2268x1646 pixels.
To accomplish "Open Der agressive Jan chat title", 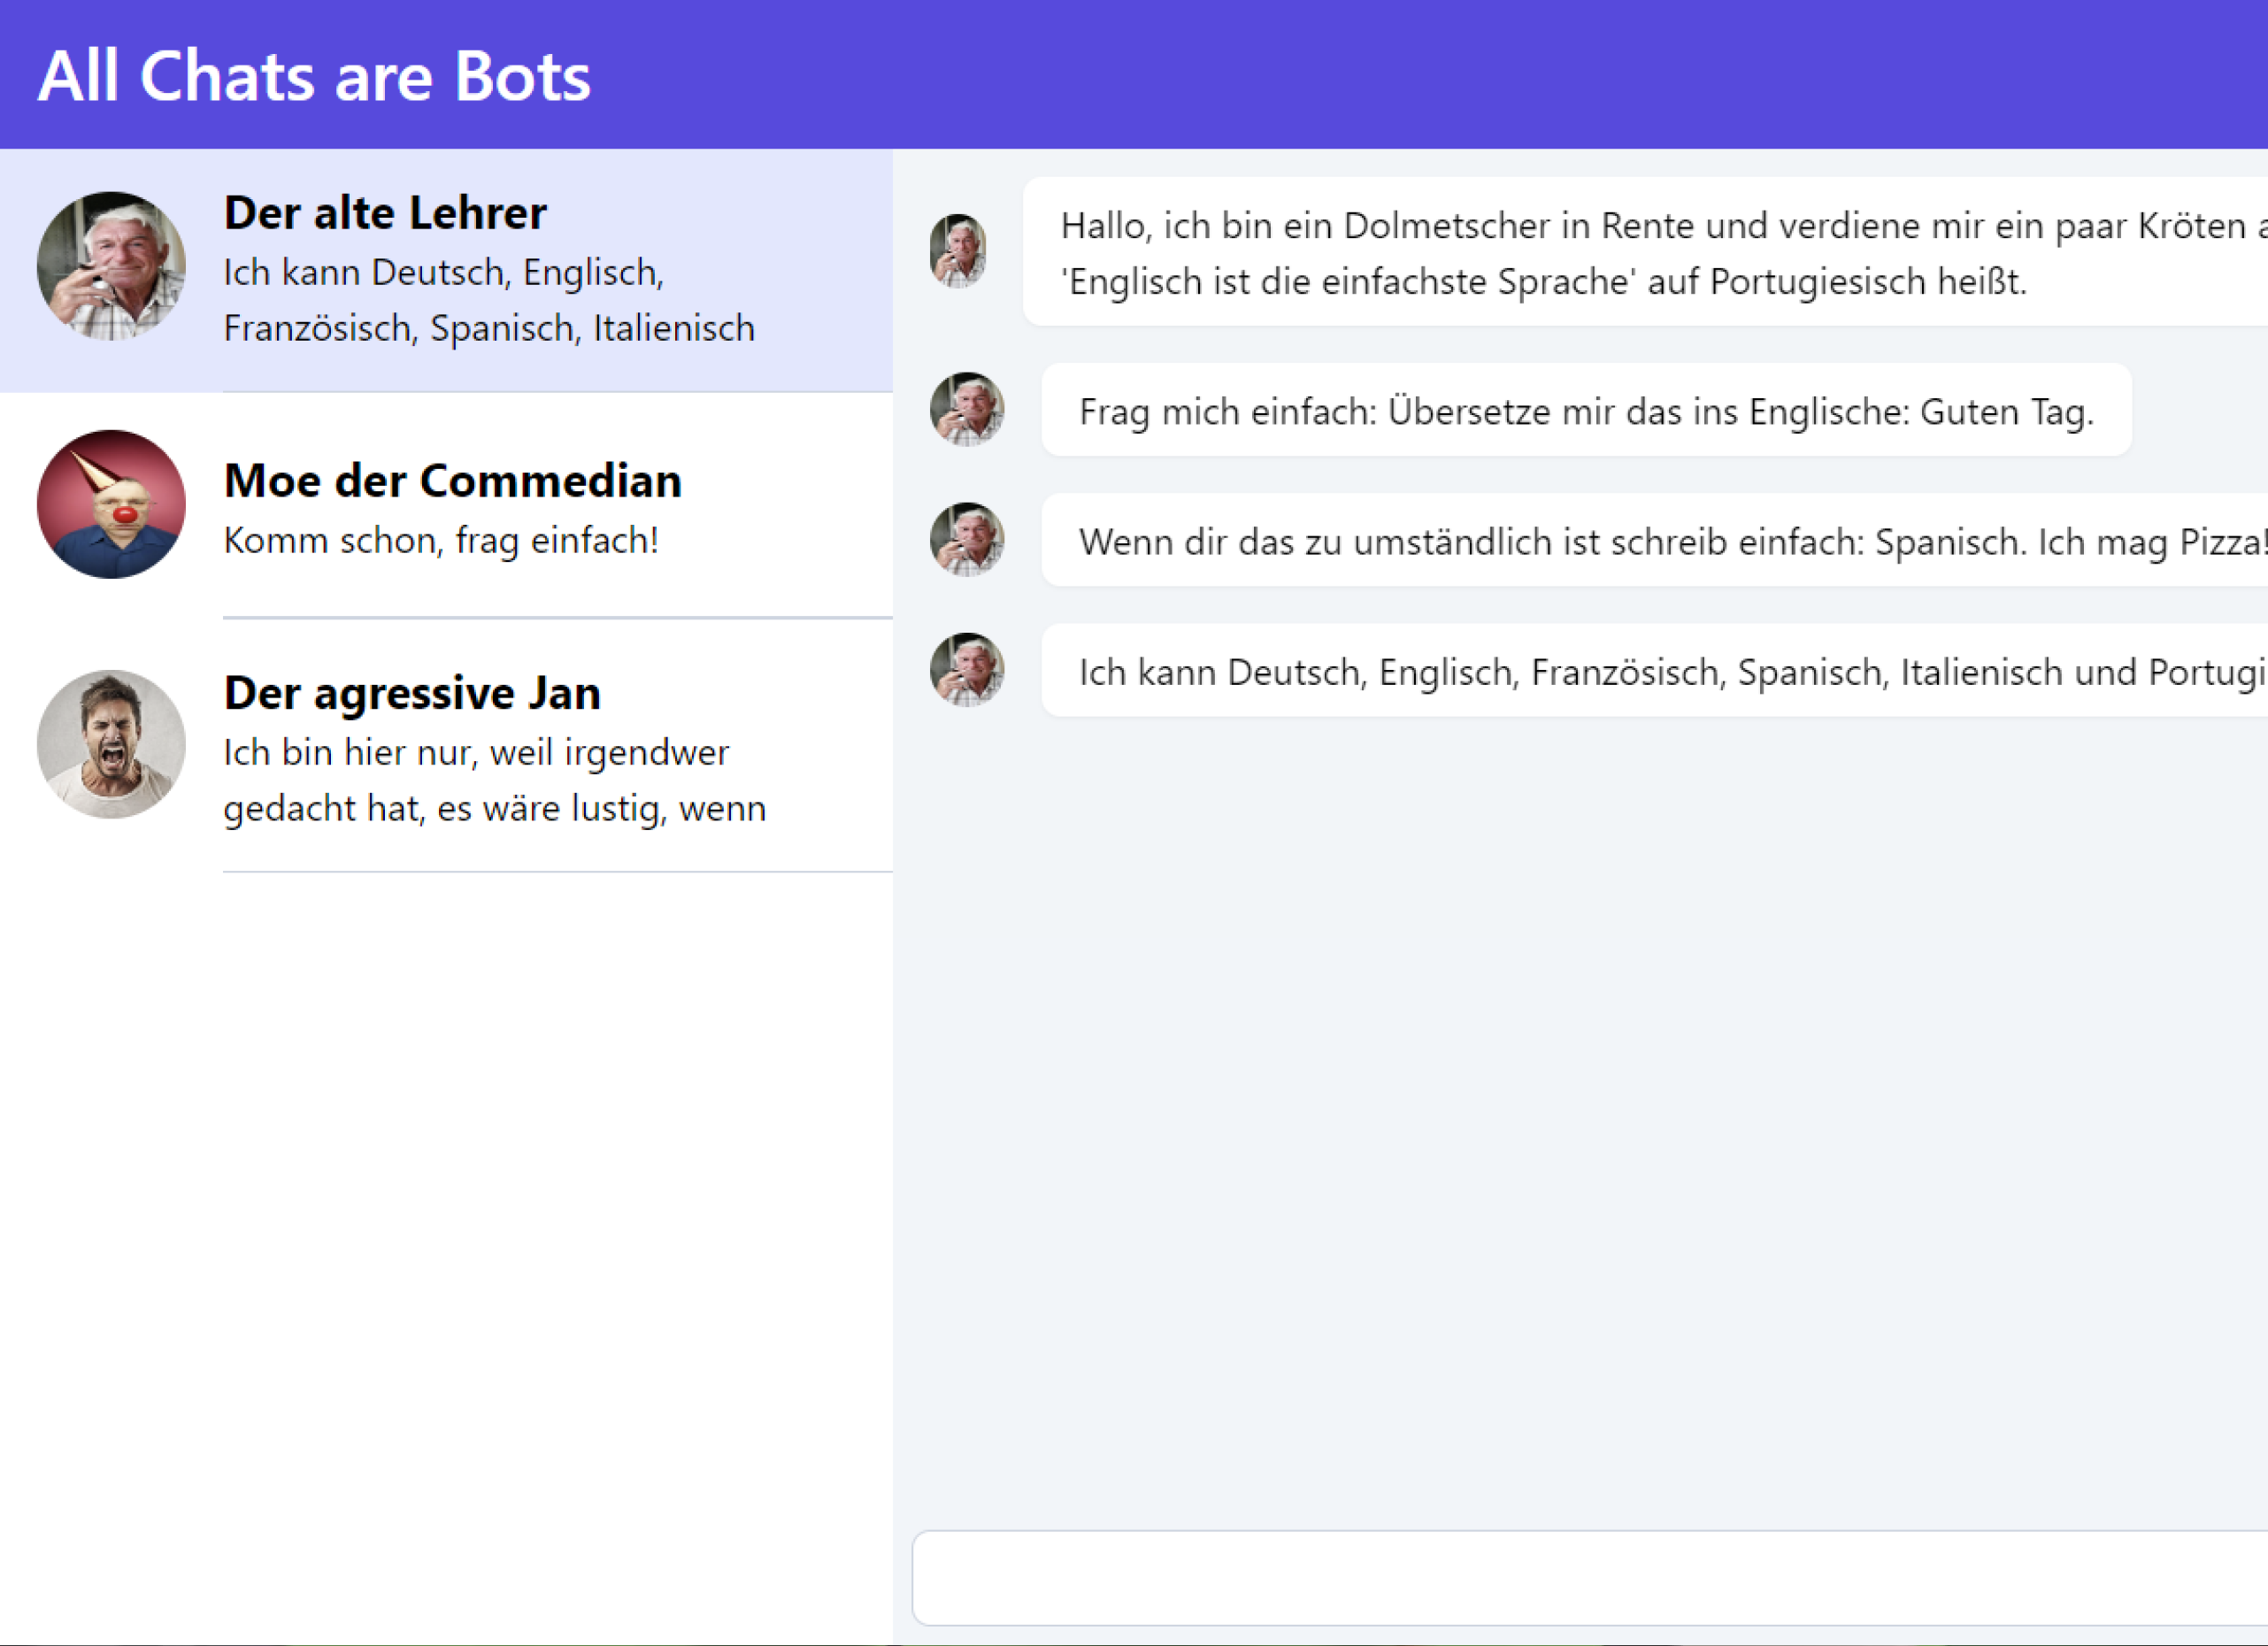I will [x=412, y=693].
